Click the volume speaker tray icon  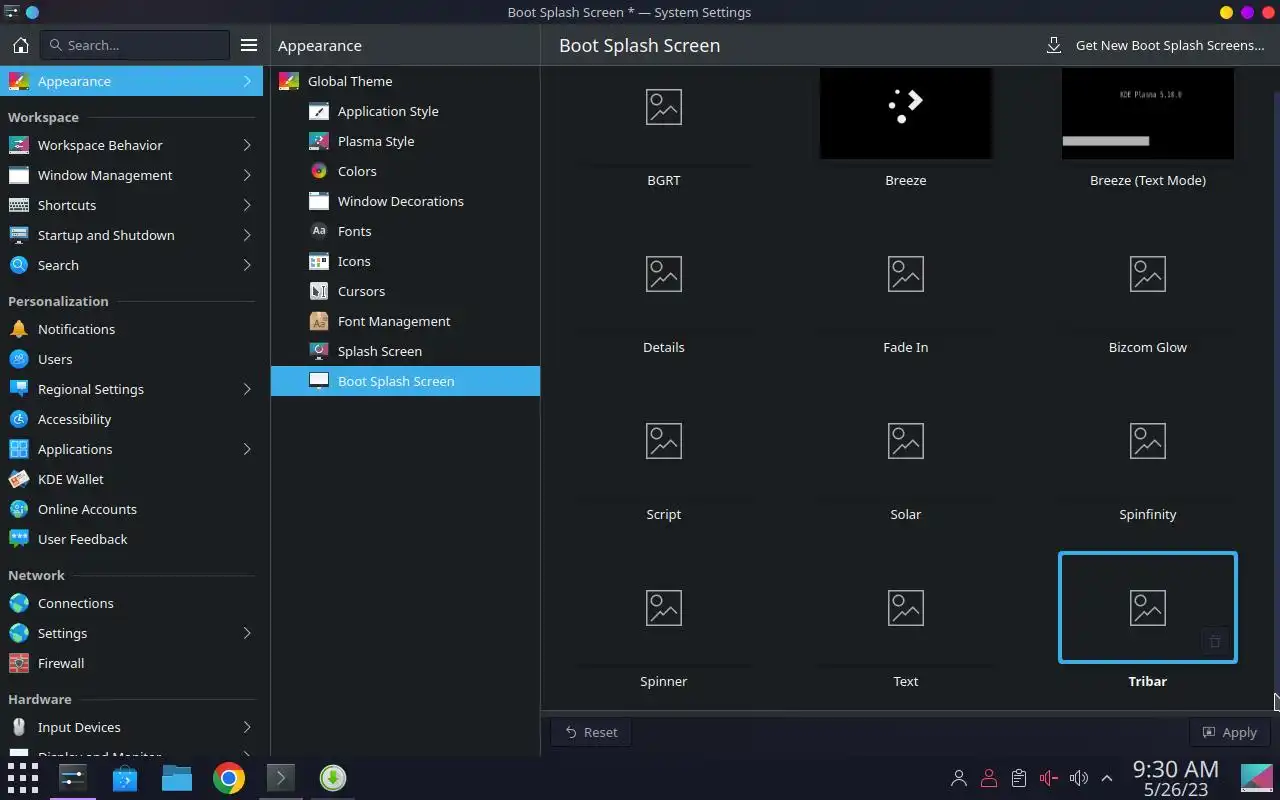click(x=1078, y=778)
